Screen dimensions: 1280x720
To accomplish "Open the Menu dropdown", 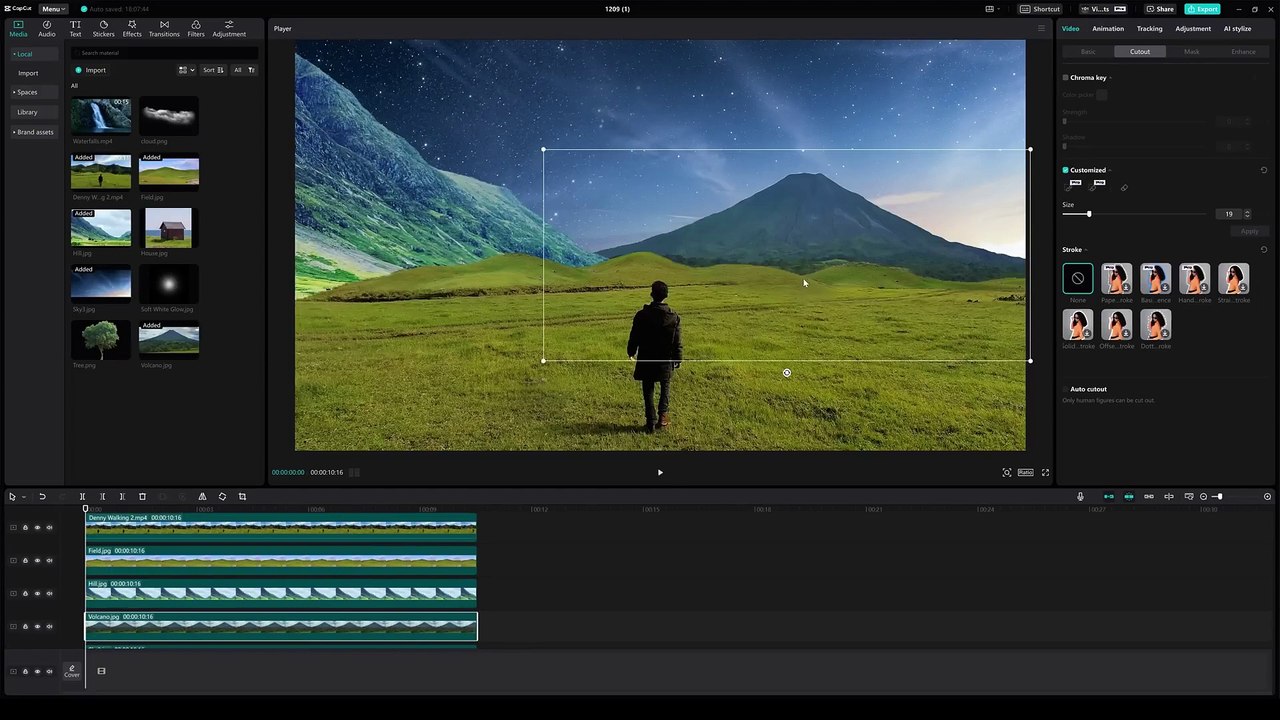I will [x=52, y=9].
